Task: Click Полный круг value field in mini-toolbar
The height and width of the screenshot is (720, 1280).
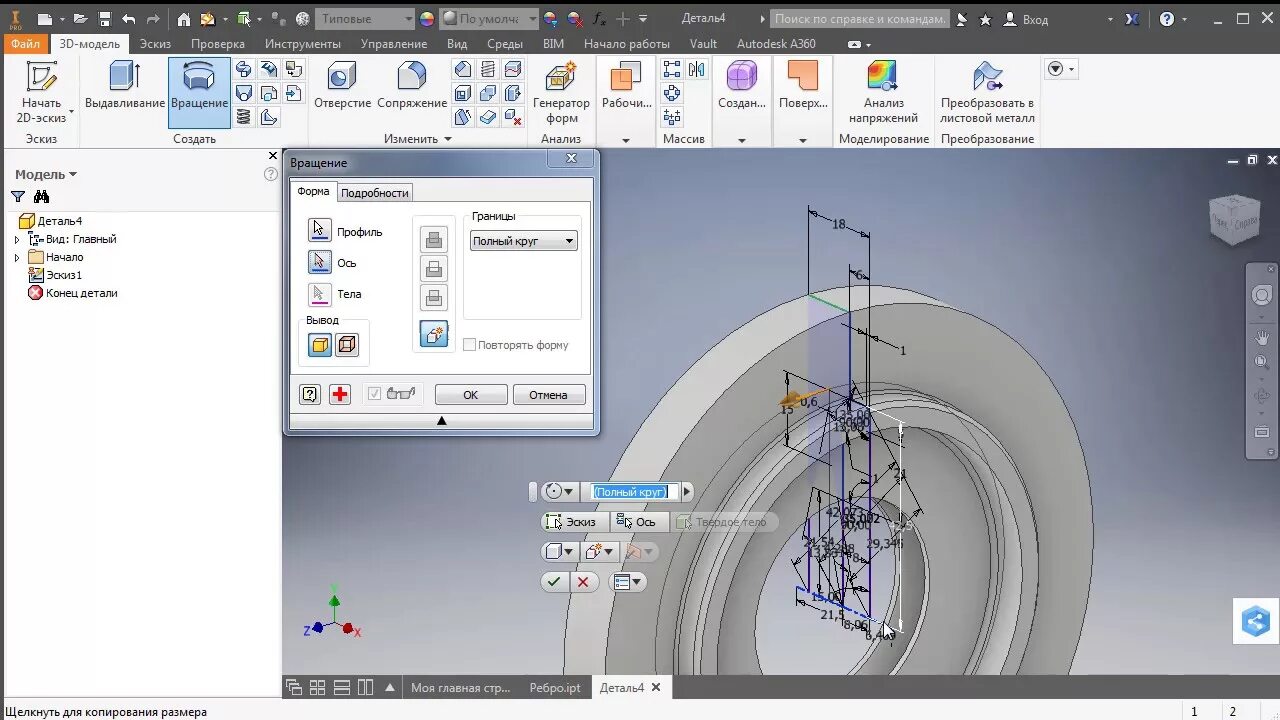Action: 632,492
